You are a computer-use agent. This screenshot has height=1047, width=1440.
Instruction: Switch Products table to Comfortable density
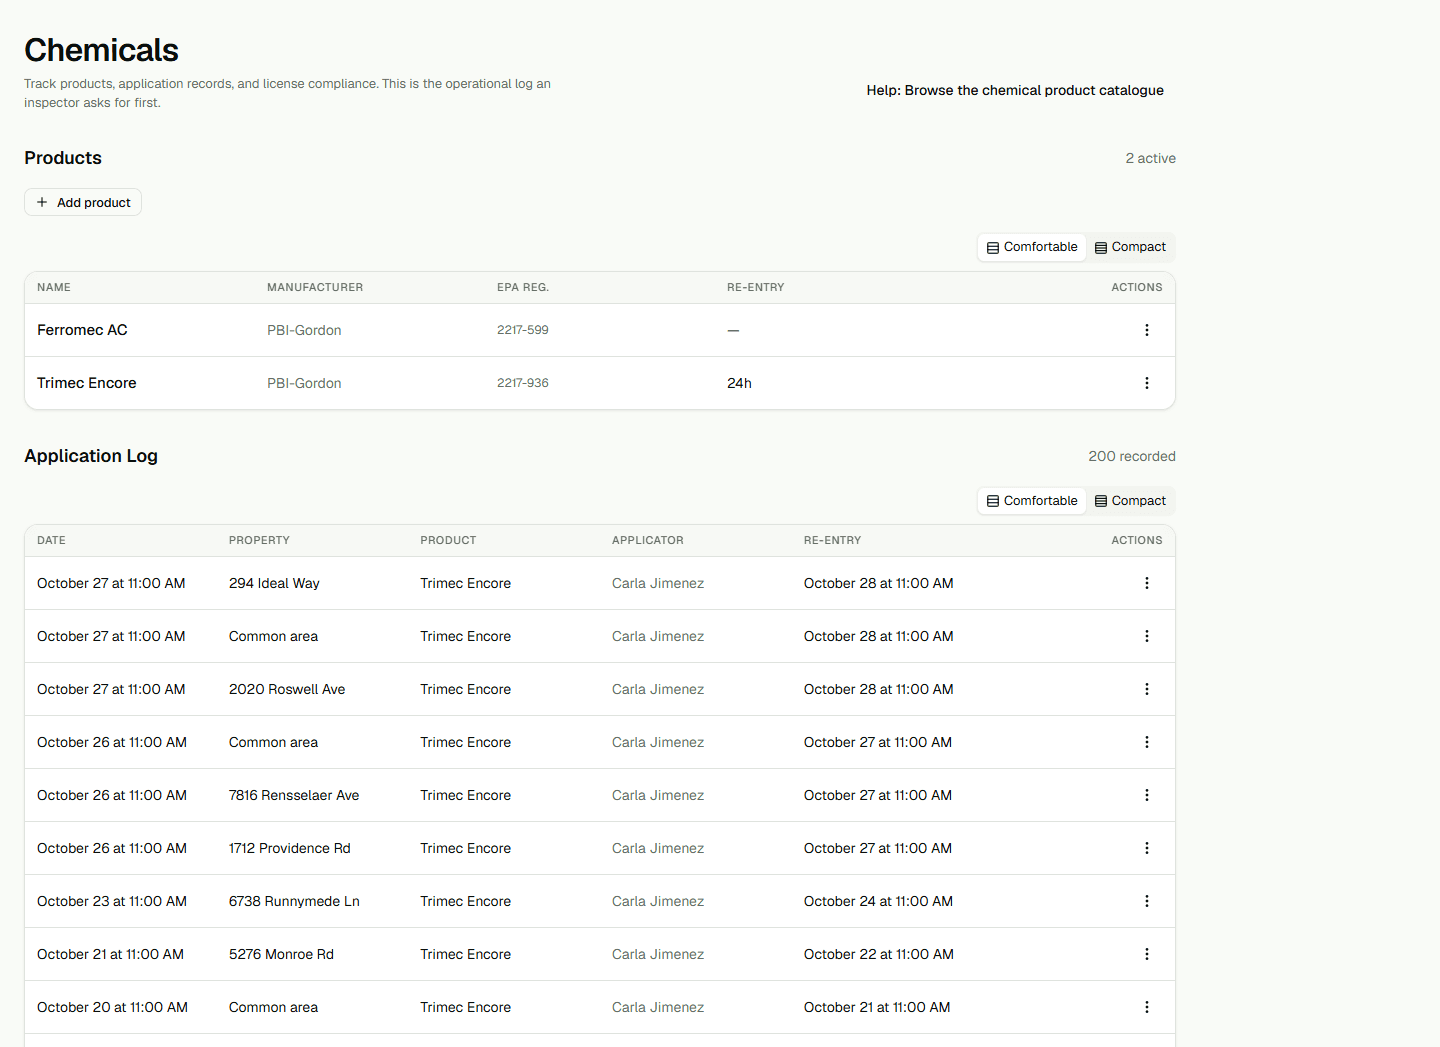[1032, 247]
